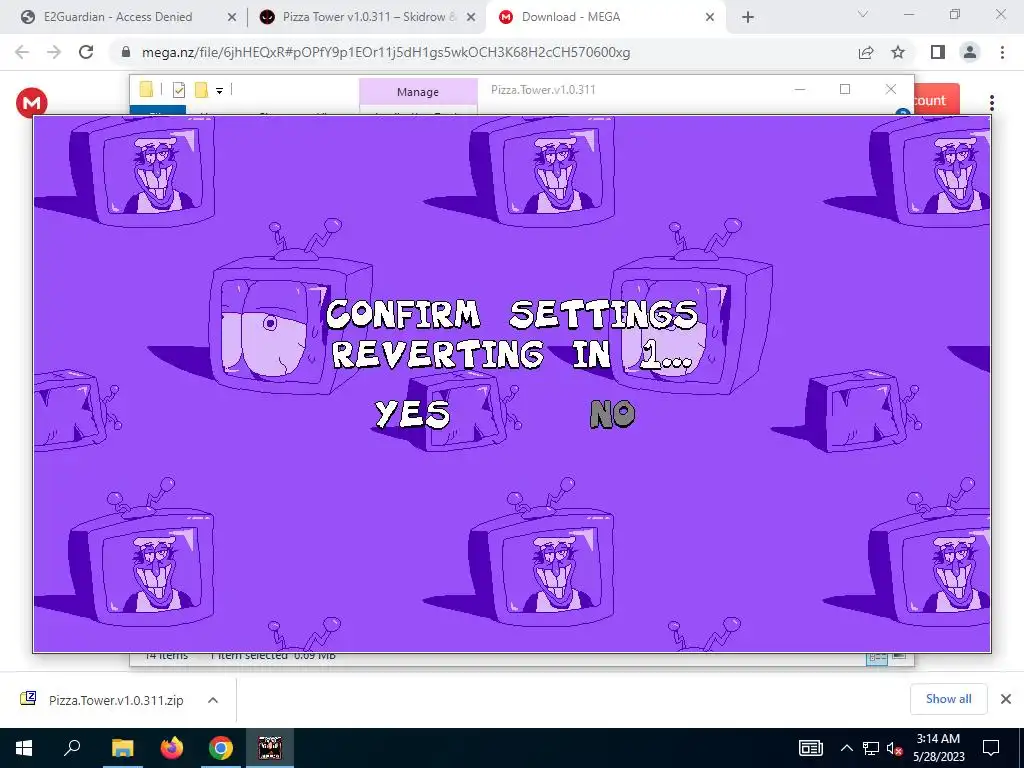The height and width of the screenshot is (768, 1024).
Task: Expand Explorer quick access toolbar dropdown
Action: [219, 91]
